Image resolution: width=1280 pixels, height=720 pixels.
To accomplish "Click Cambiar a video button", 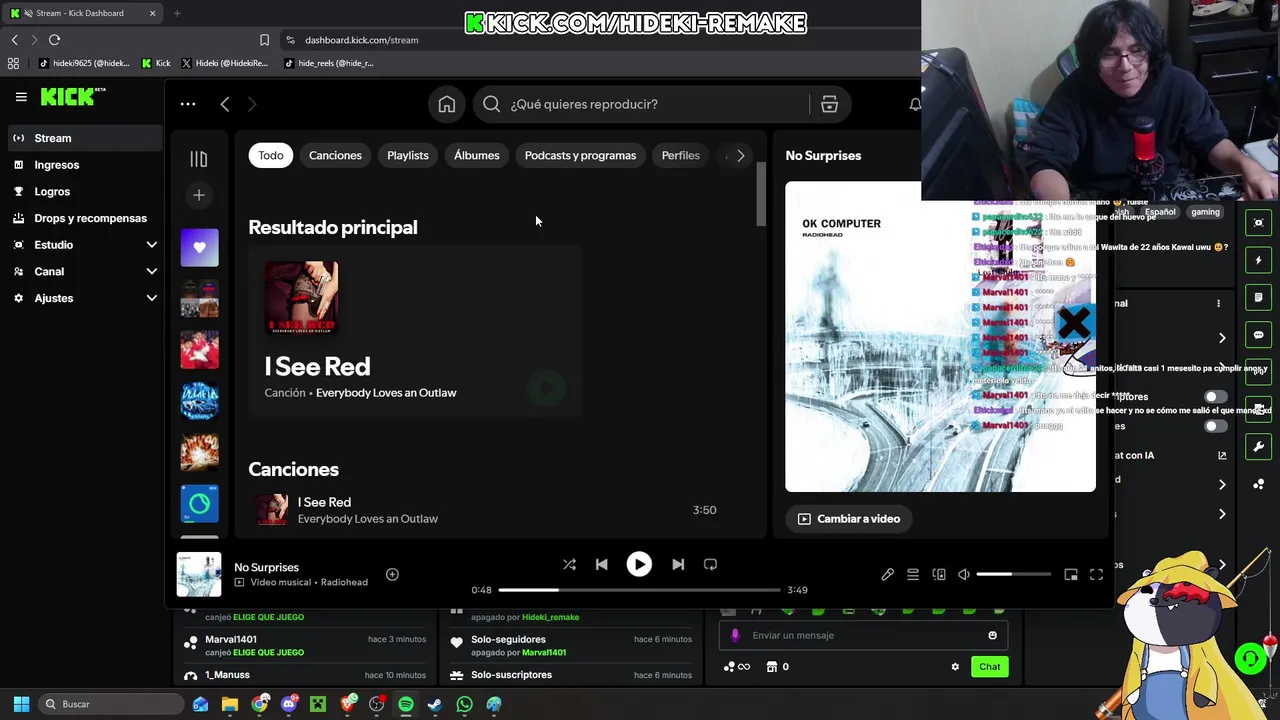I will pos(849,519).
